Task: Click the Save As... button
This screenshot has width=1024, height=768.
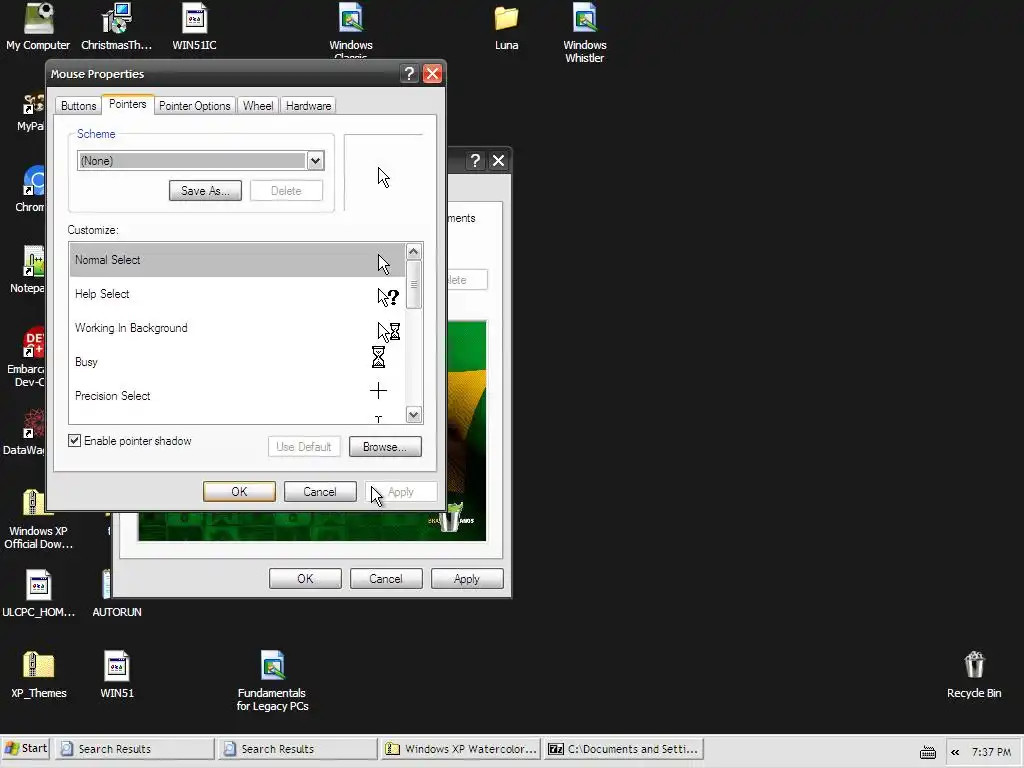Action: coord(205,191)
